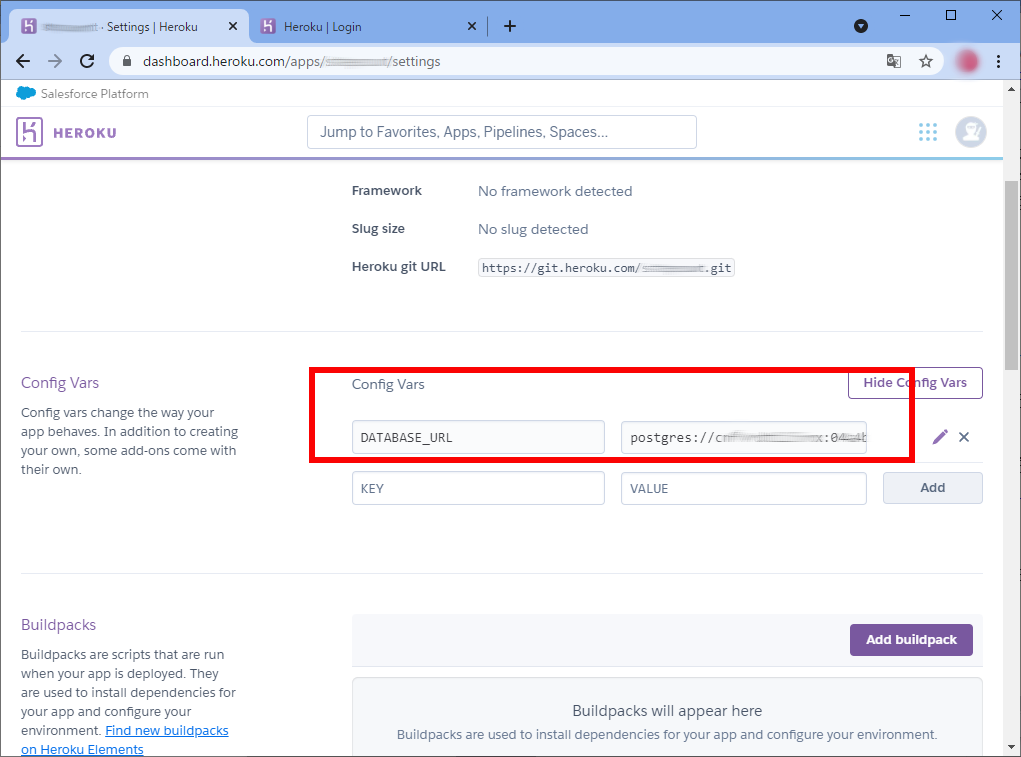Expand the tab search dropdown arrow

click(860, 26)
